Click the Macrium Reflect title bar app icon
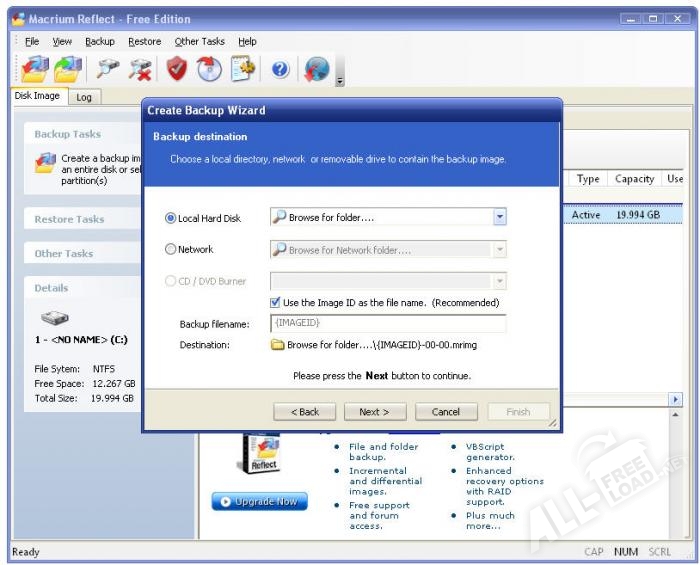 pos(18,19)
